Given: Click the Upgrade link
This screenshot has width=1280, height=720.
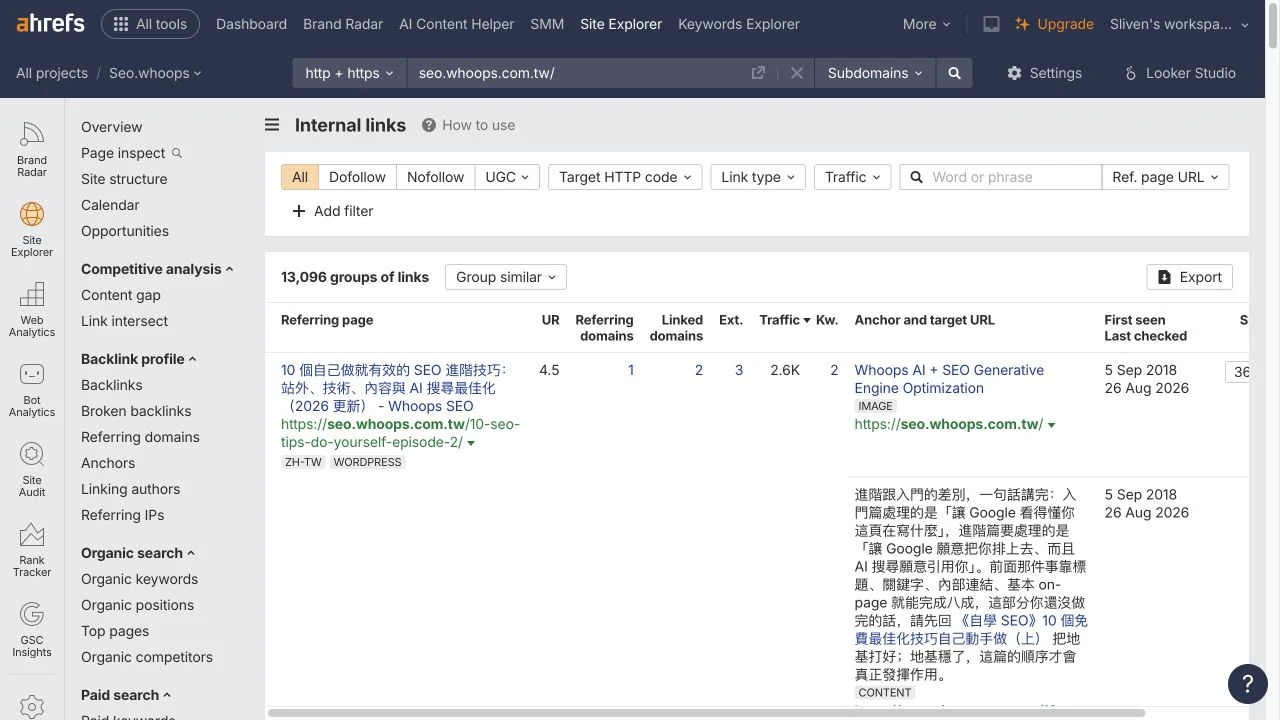Looking at the screenshot, I should coord(1054,24).
